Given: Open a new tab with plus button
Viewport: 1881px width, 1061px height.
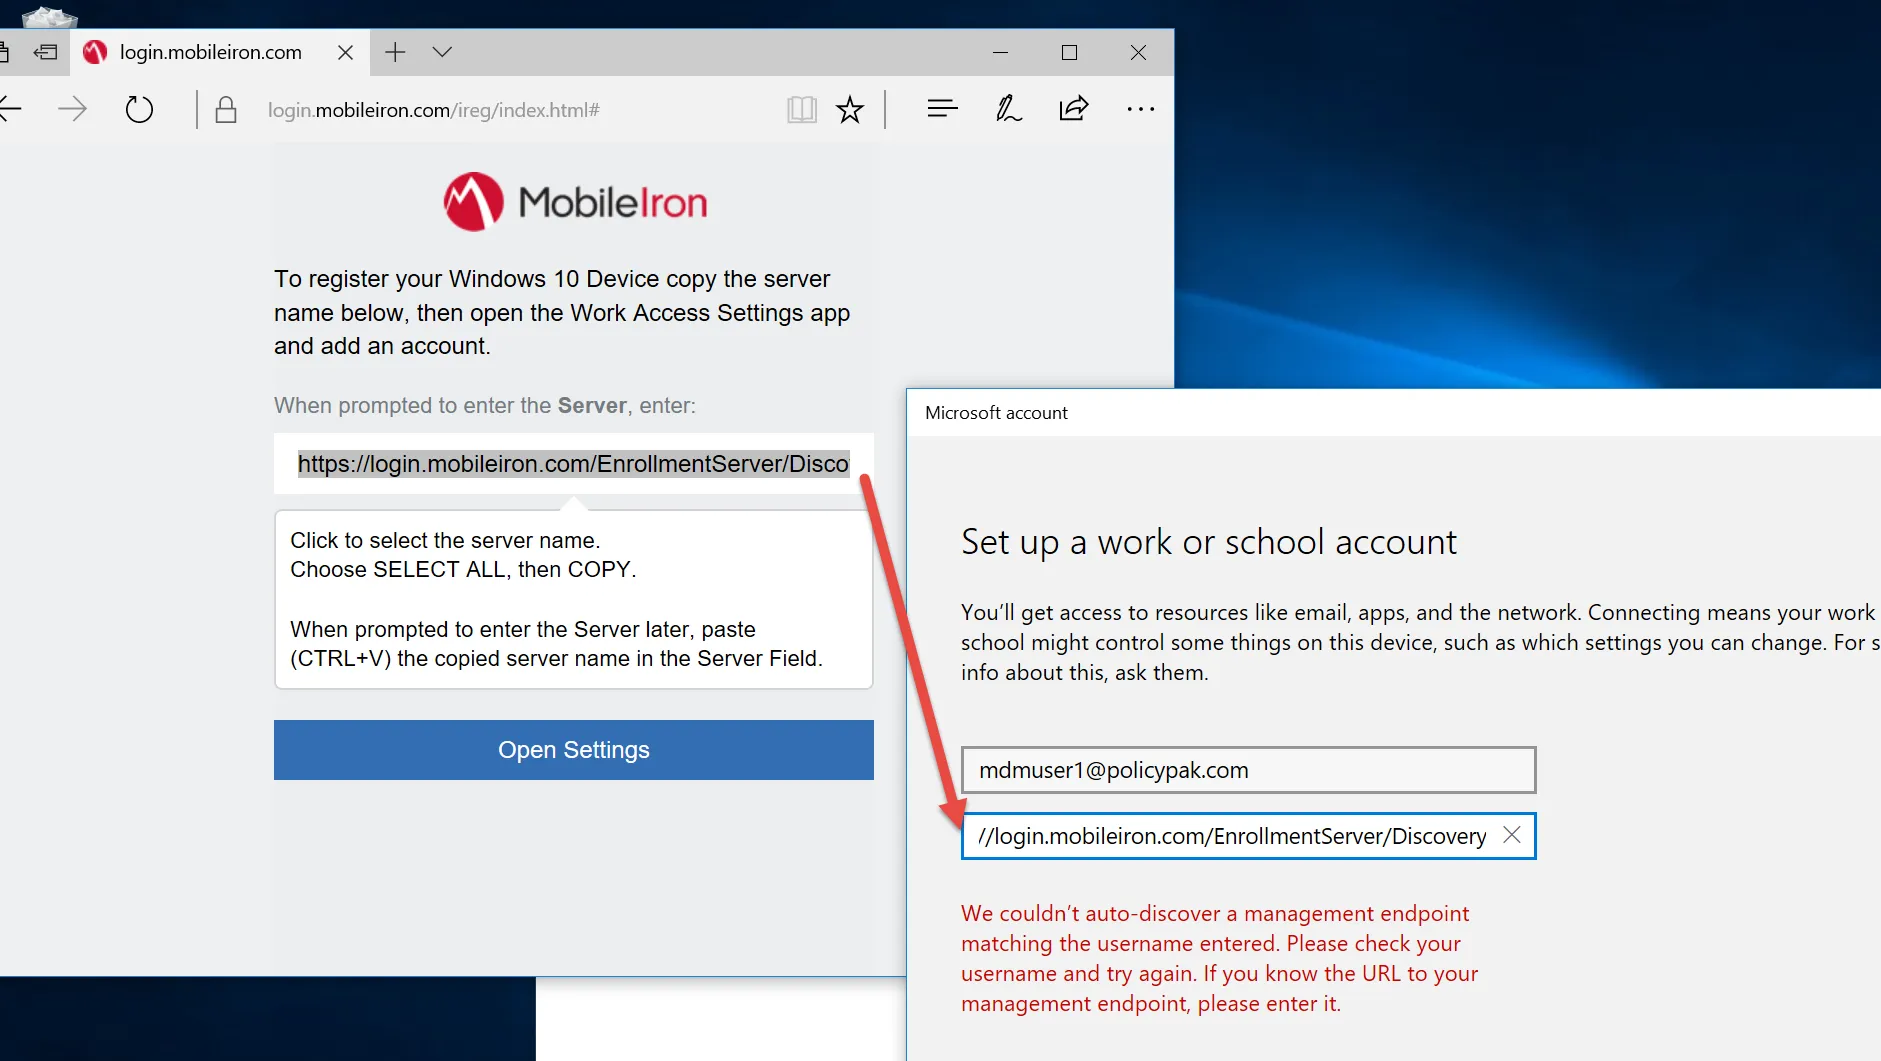Looking at the screenshot, I should (x=395, y=52).
